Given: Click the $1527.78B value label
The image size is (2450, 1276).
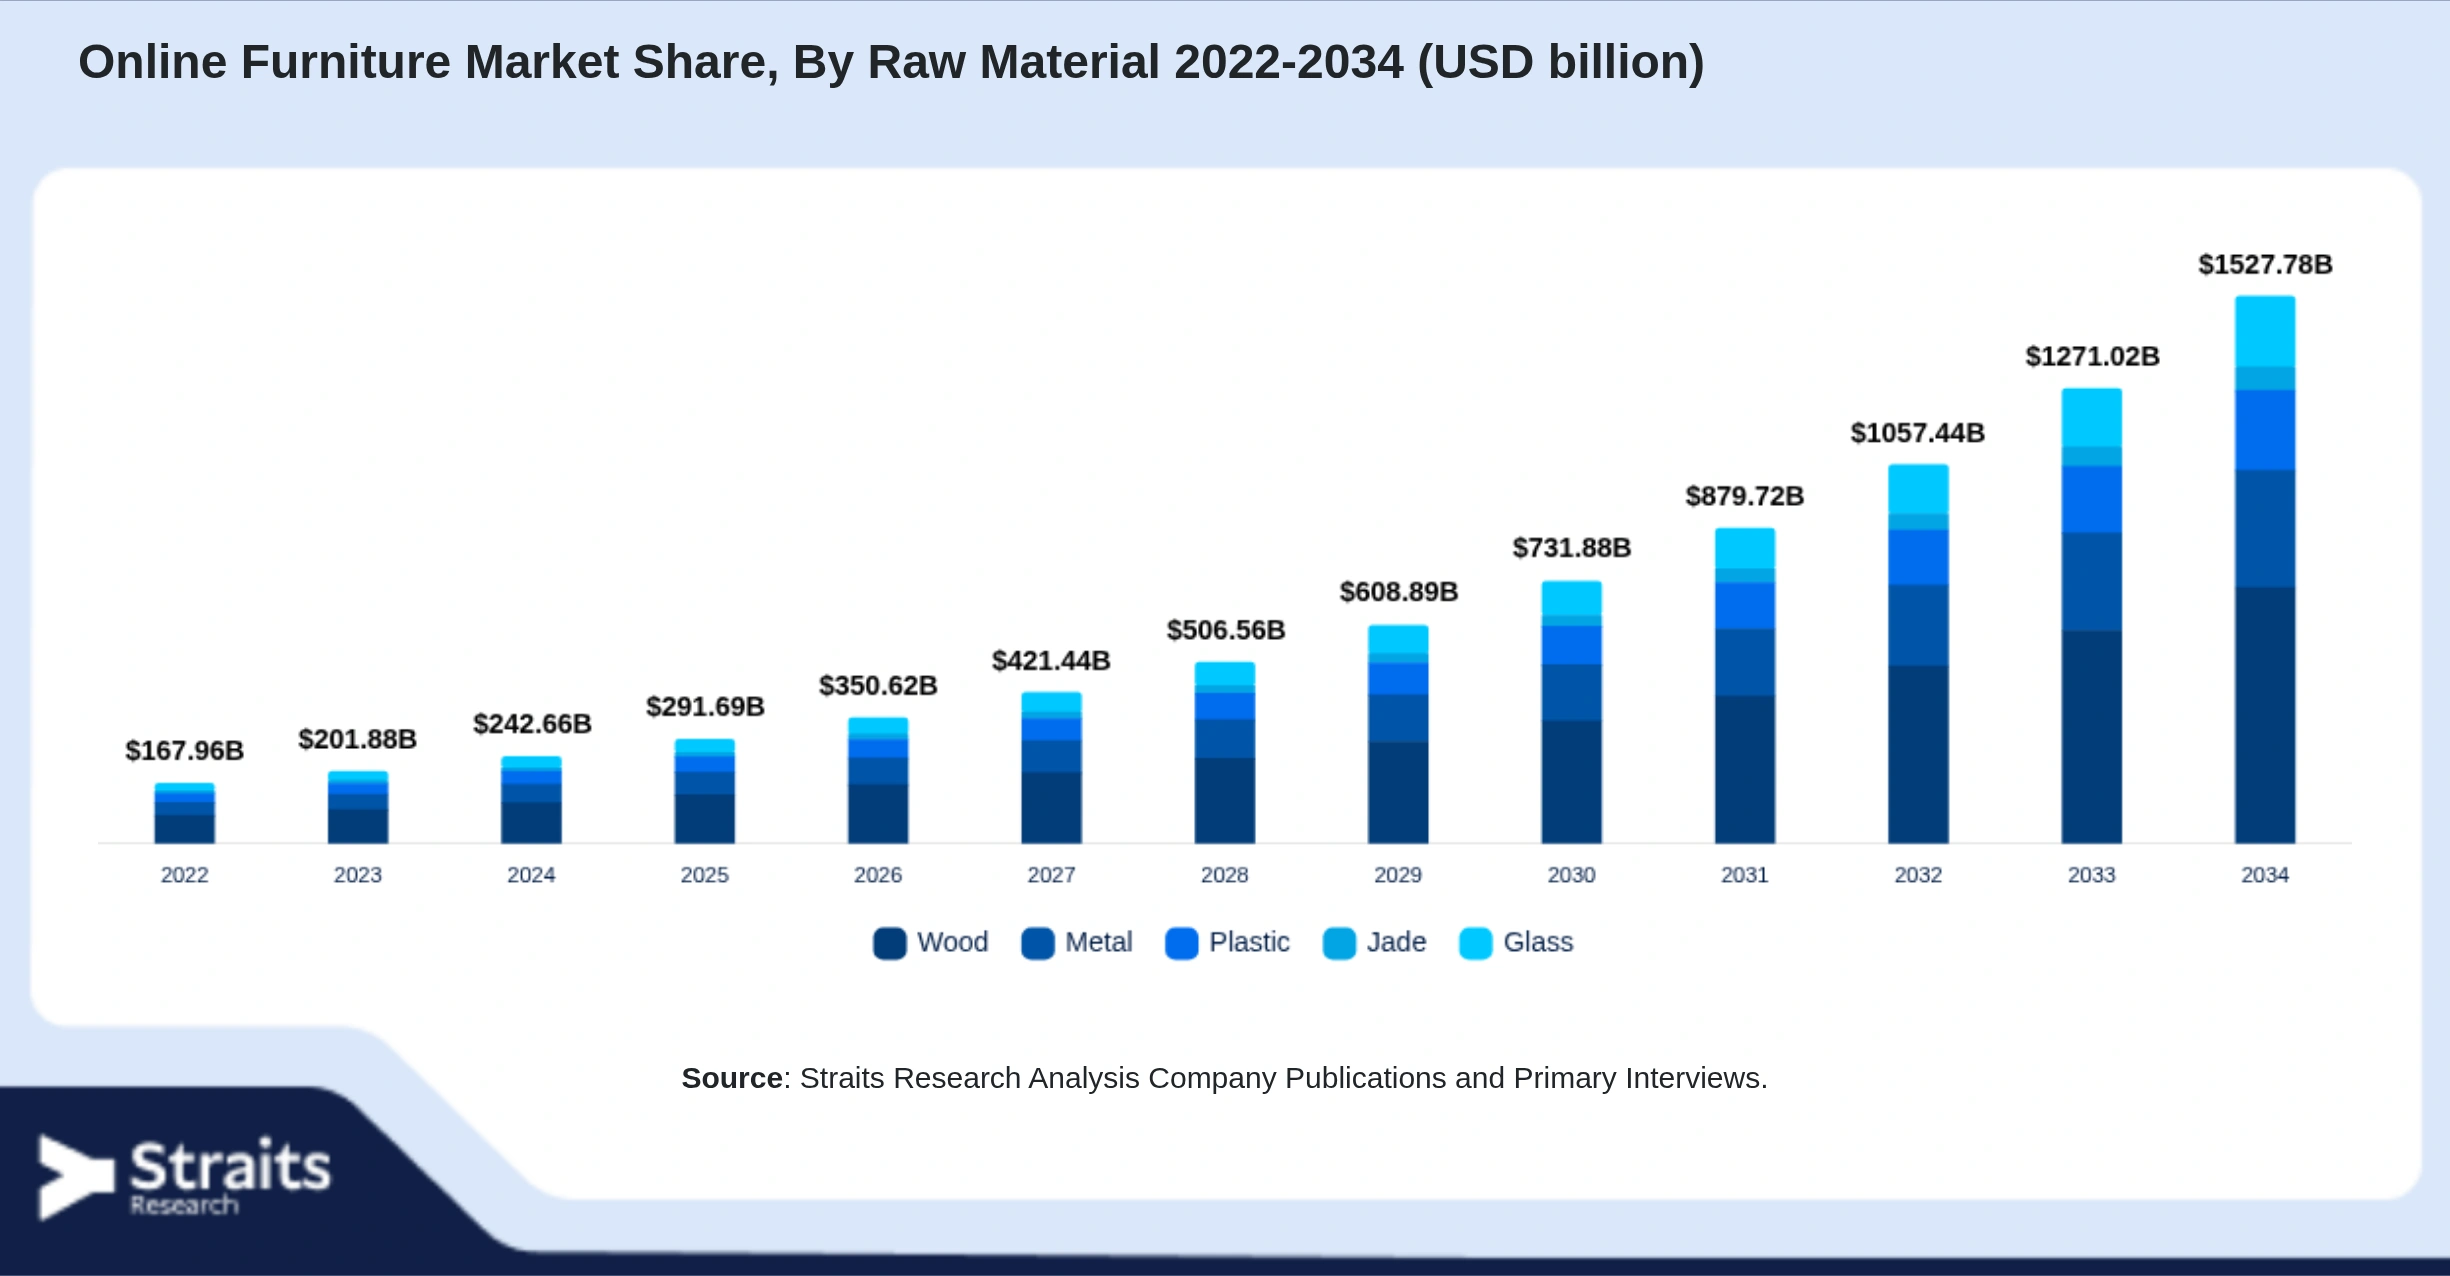Looking at the screenshot, I should coord(2265,265).
